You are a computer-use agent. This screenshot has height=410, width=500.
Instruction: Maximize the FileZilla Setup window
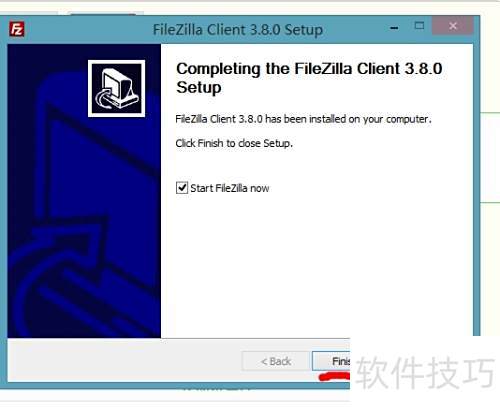tap(419, 26)
